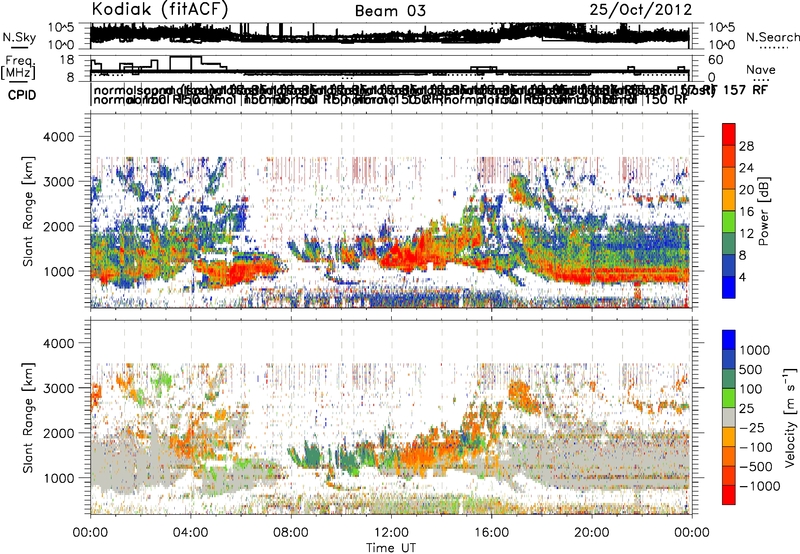
Task: Click the "18" frequency axis tick
Action: coord(67,60)
